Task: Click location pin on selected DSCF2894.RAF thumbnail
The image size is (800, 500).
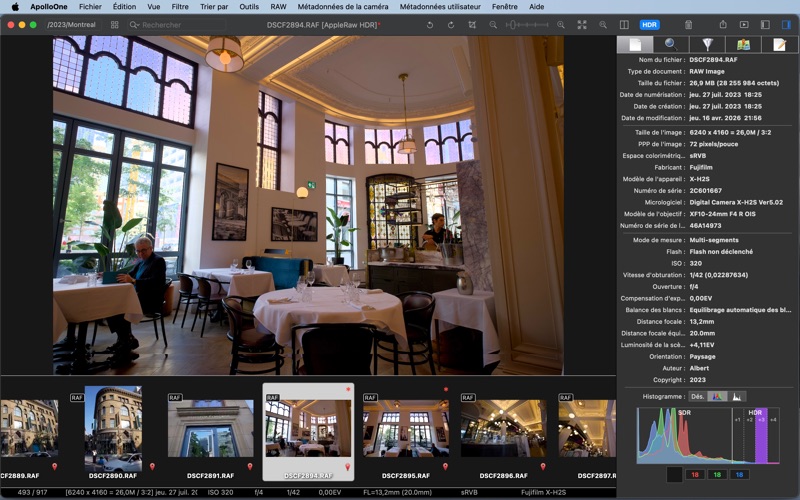Action: [x=348, y=466]
